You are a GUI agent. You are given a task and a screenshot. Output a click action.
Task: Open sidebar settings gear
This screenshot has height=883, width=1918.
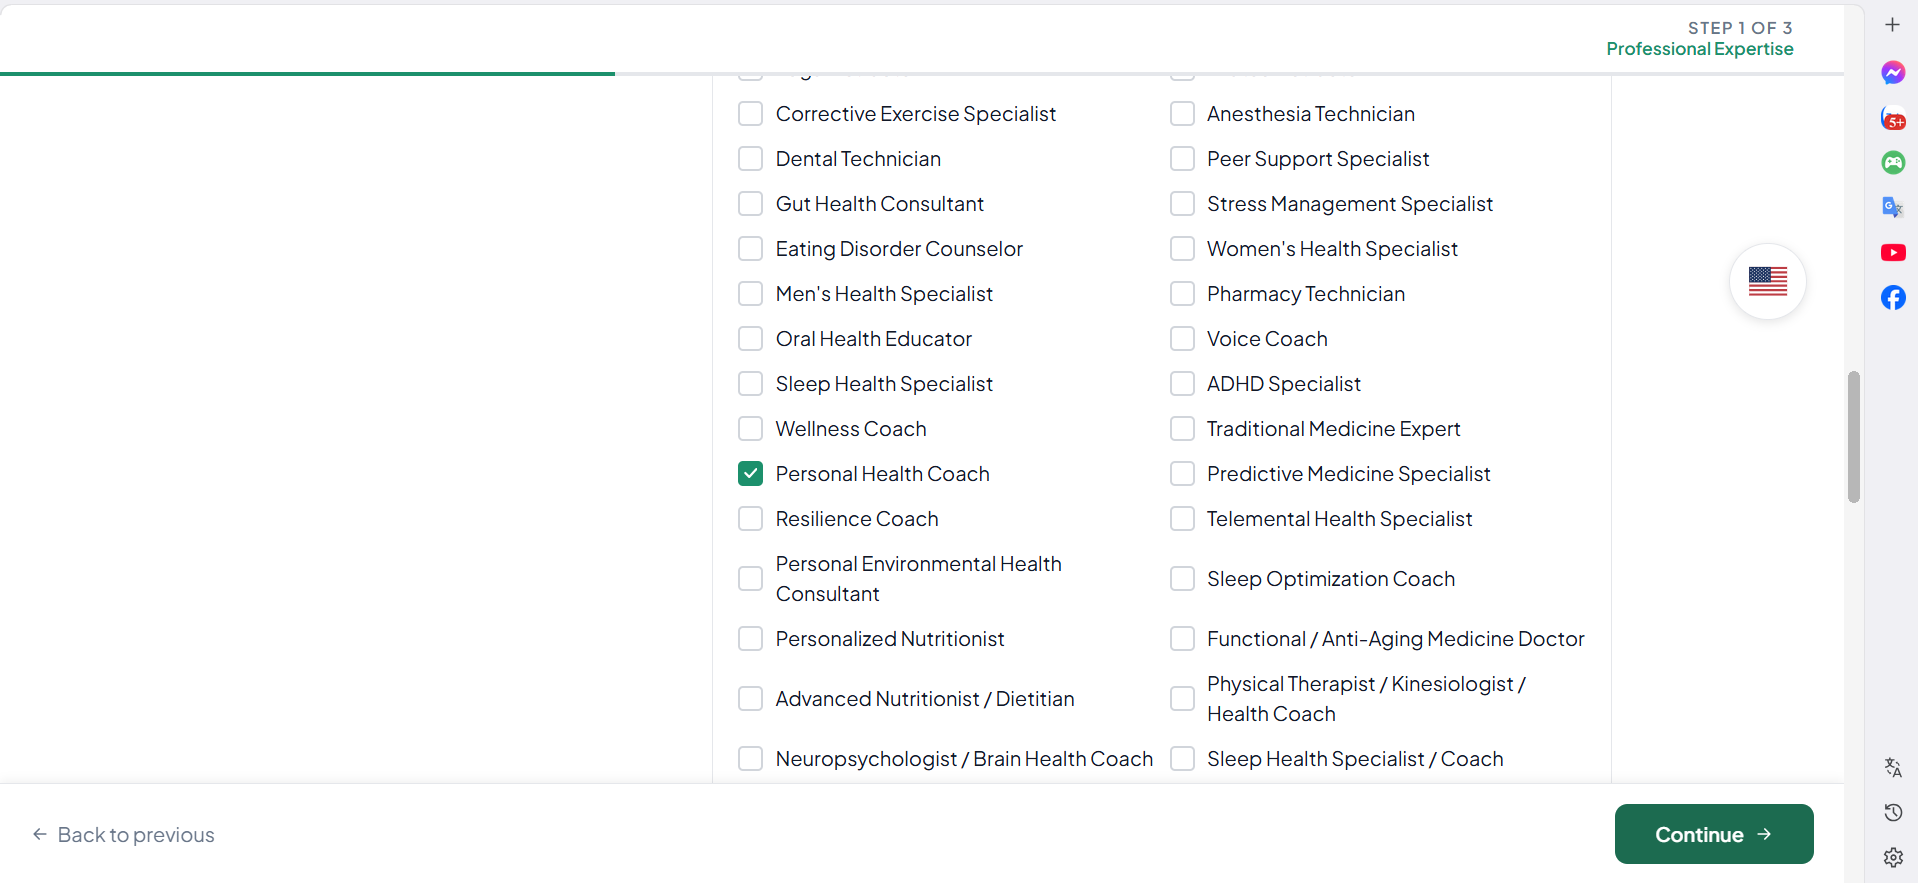pyautogui.click(x=1893, y=857)
